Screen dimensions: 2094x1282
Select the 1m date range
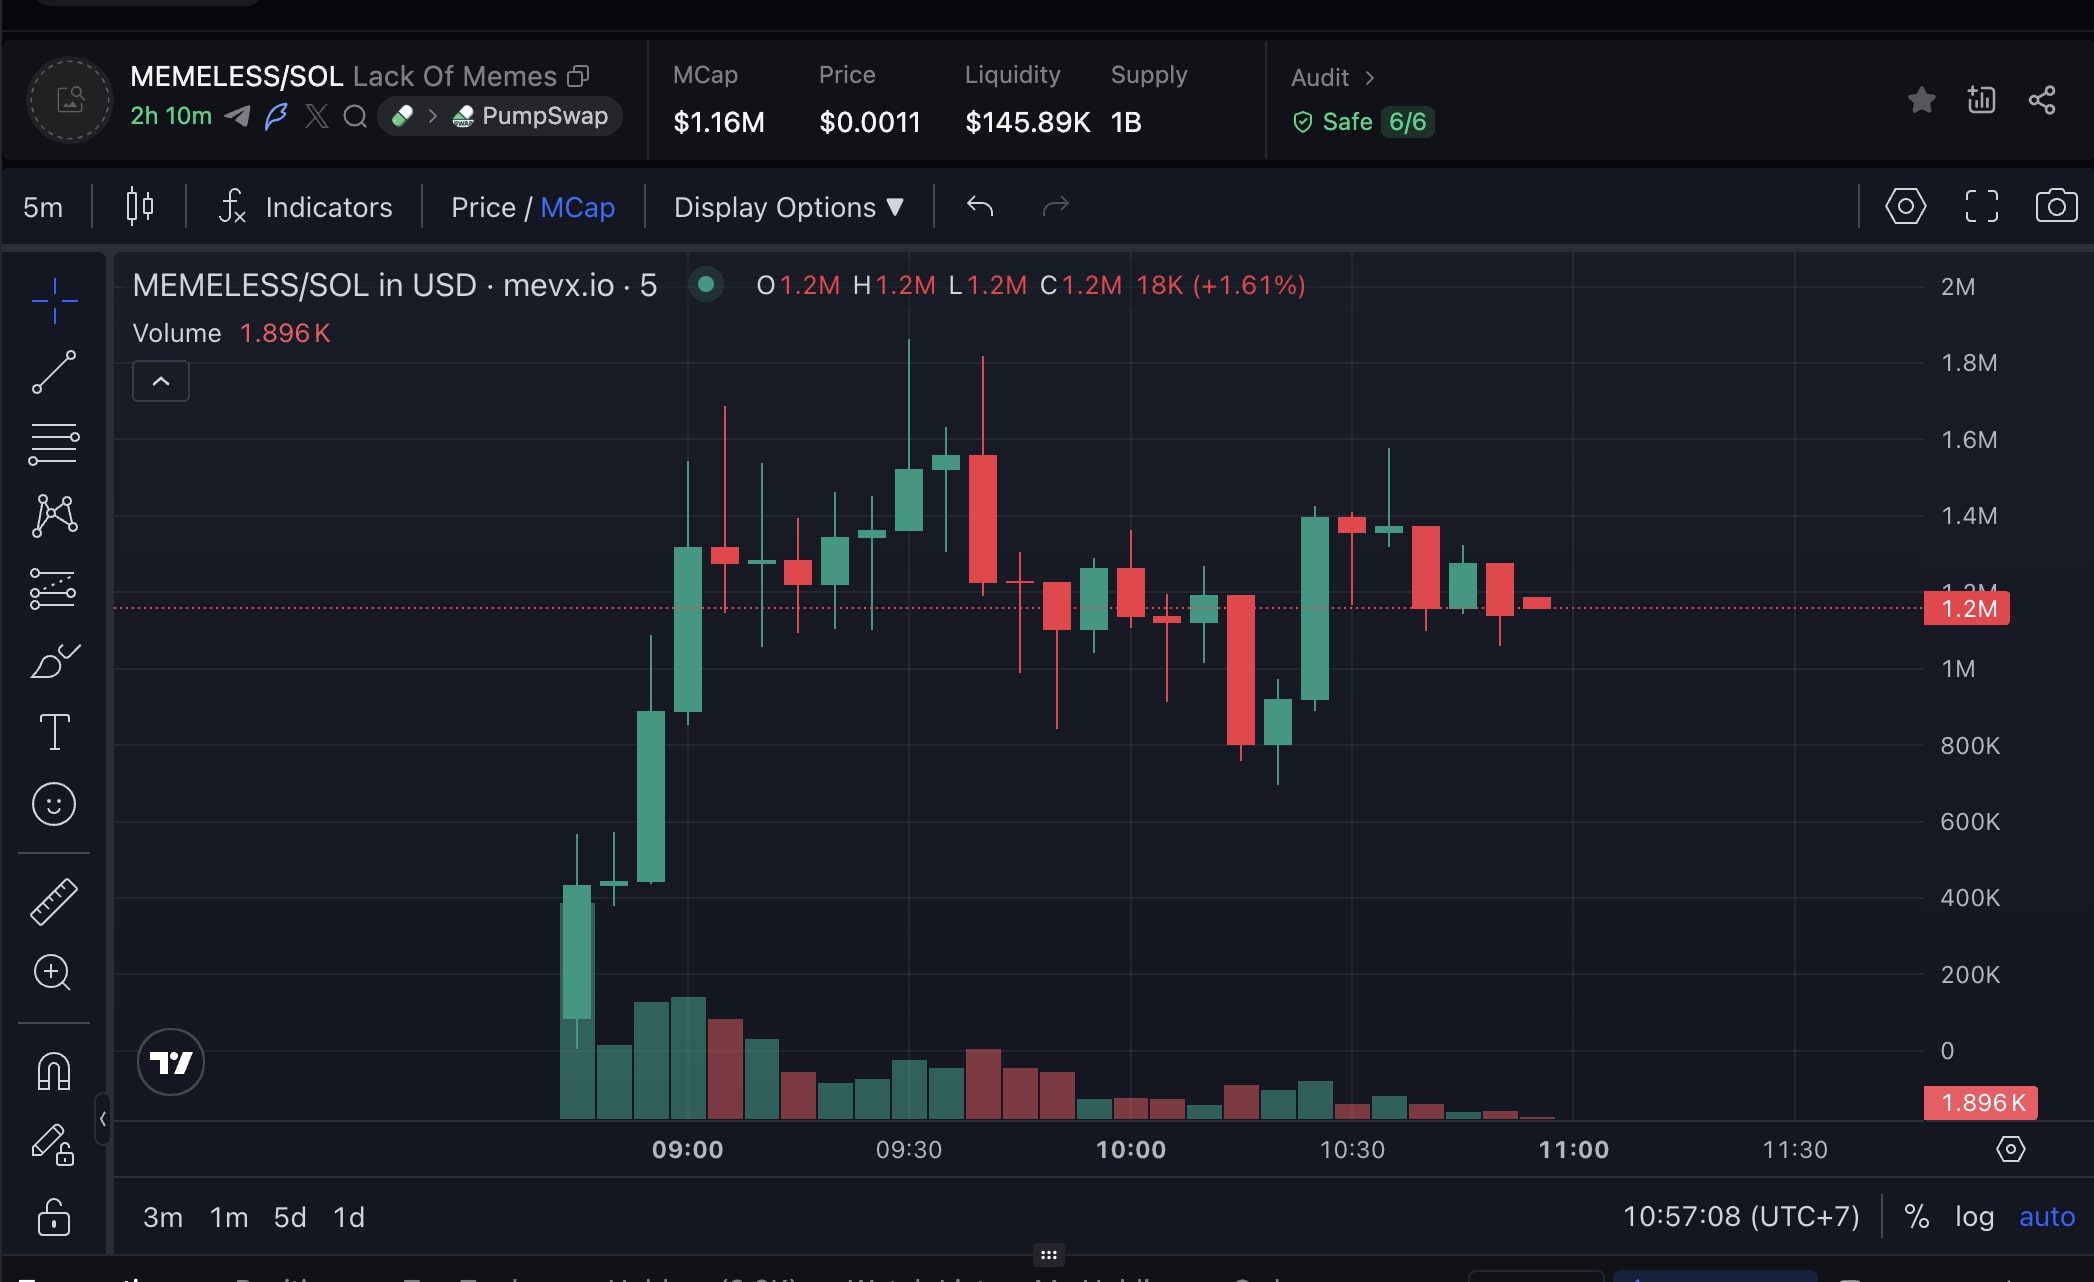click(x=229, y=1217)
